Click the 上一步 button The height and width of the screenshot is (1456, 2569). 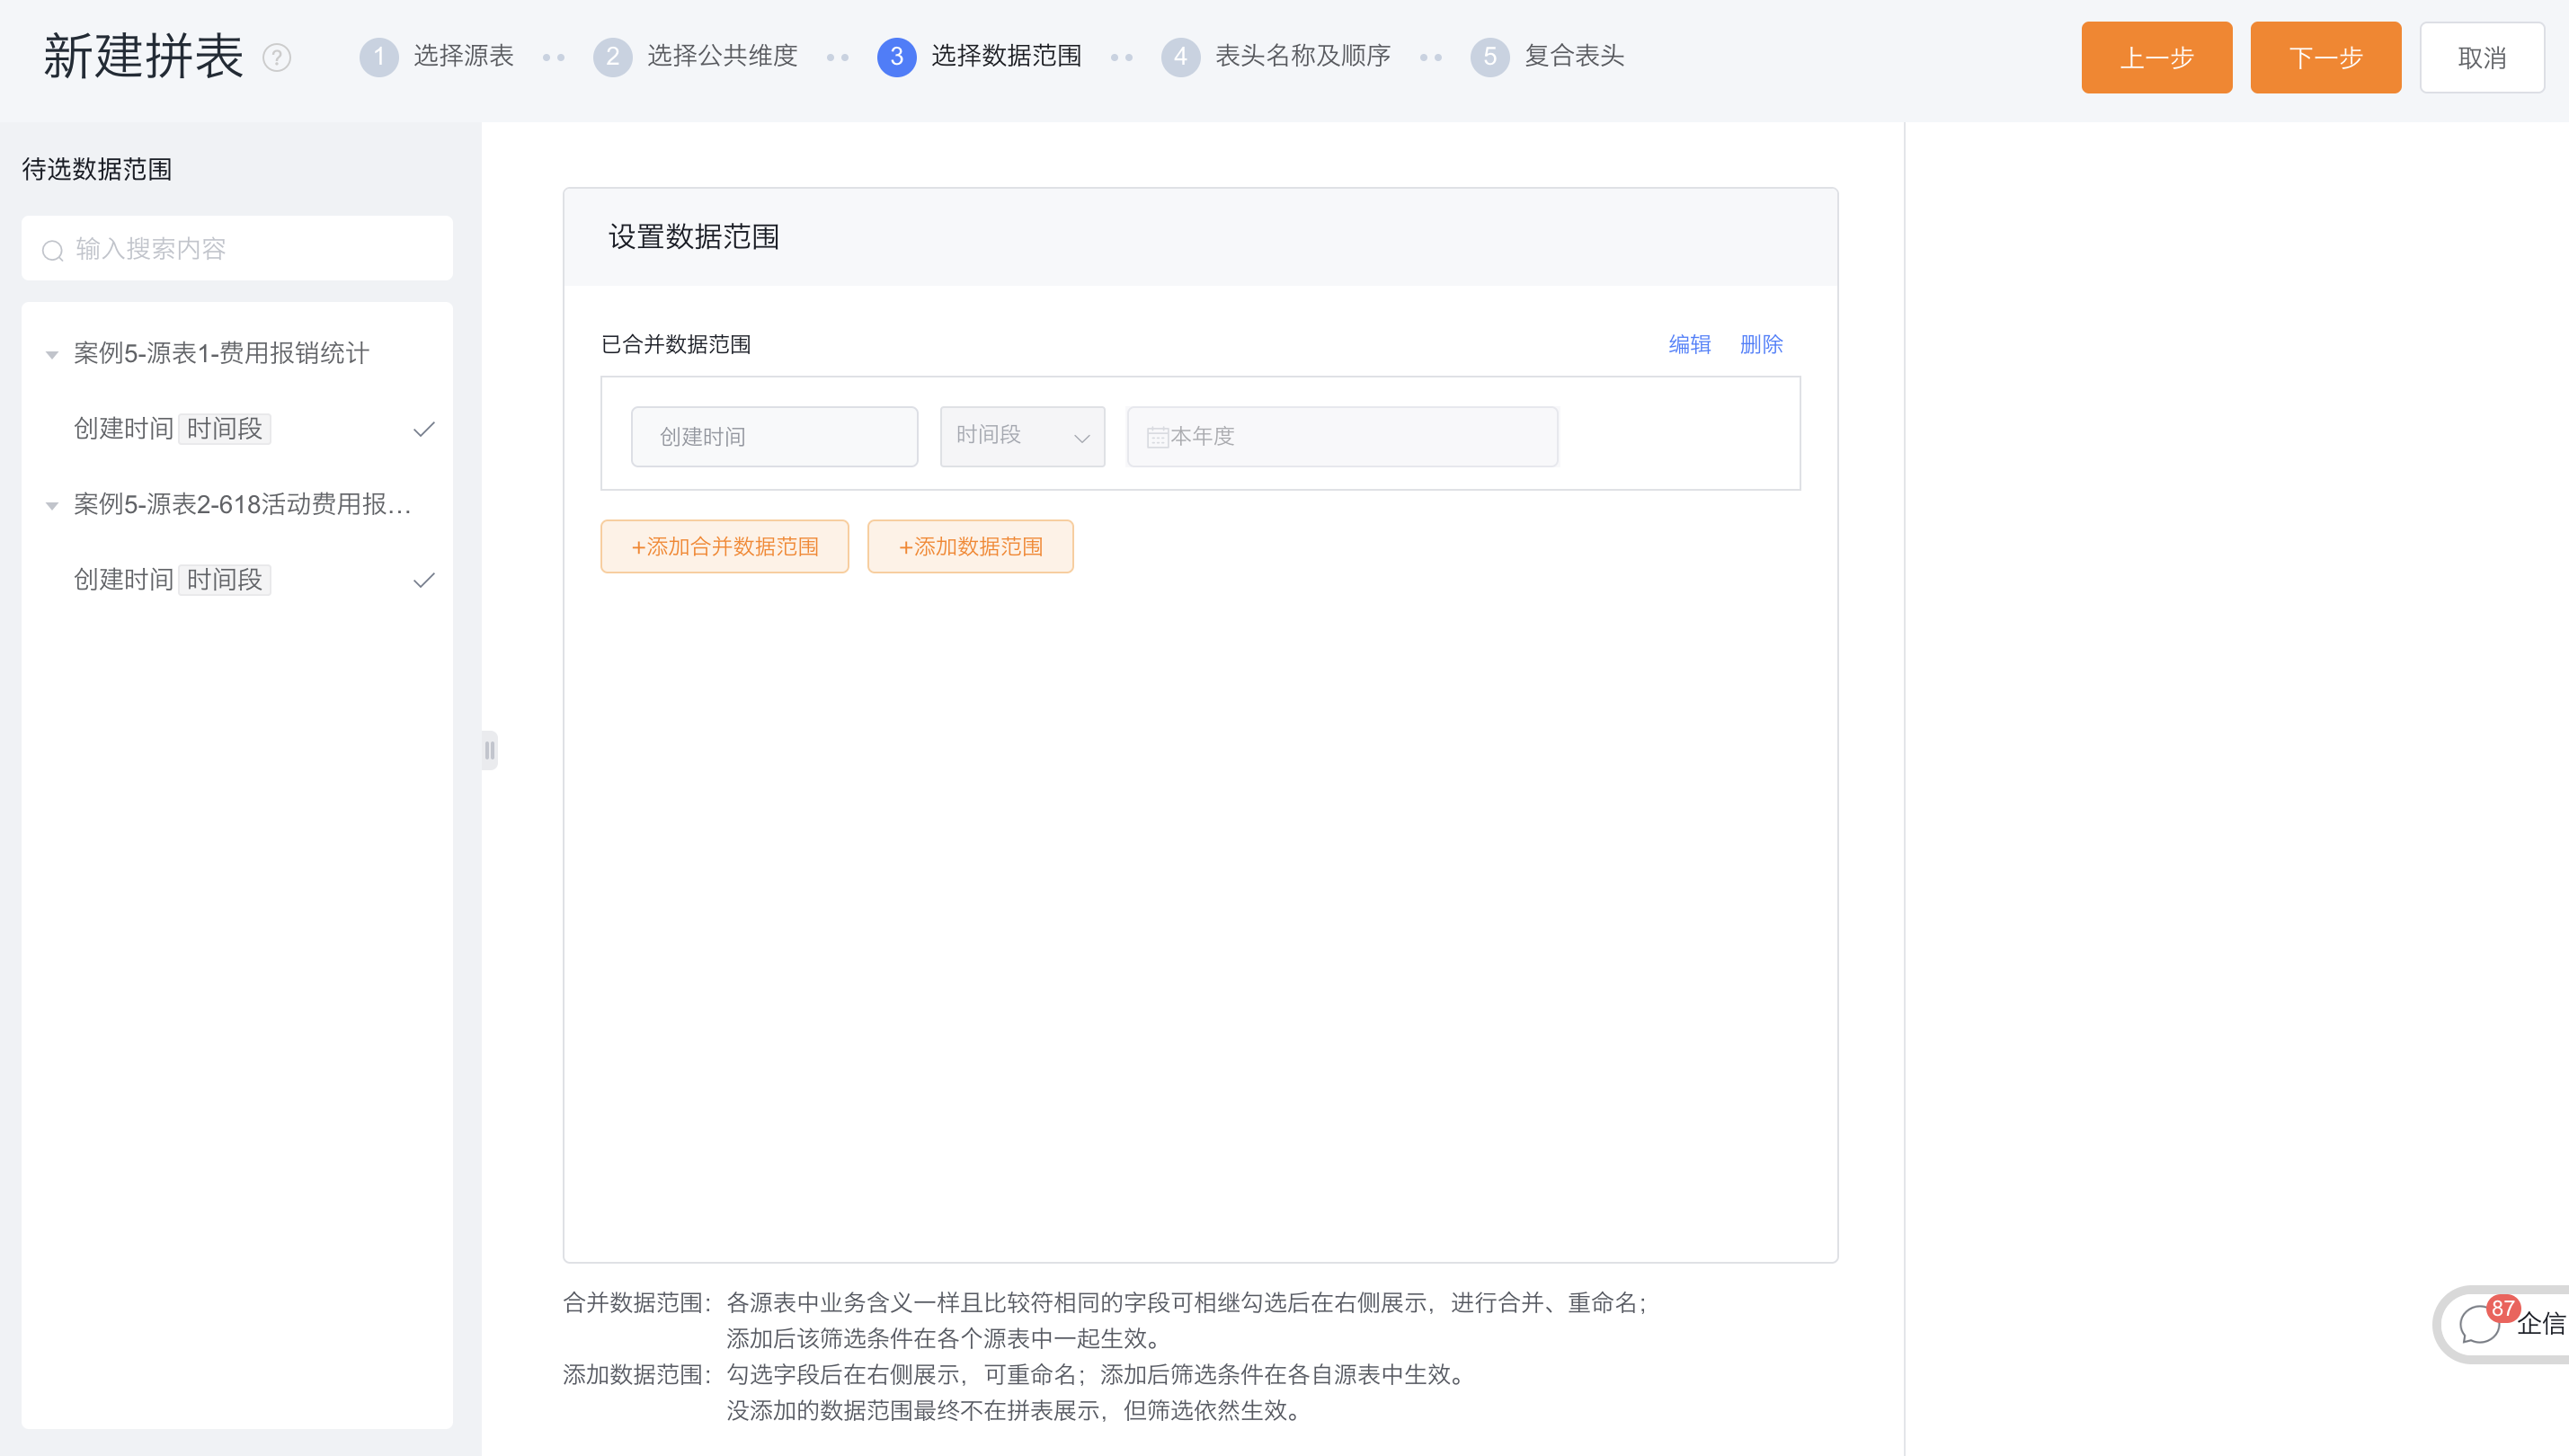(x=2156, y=57)
